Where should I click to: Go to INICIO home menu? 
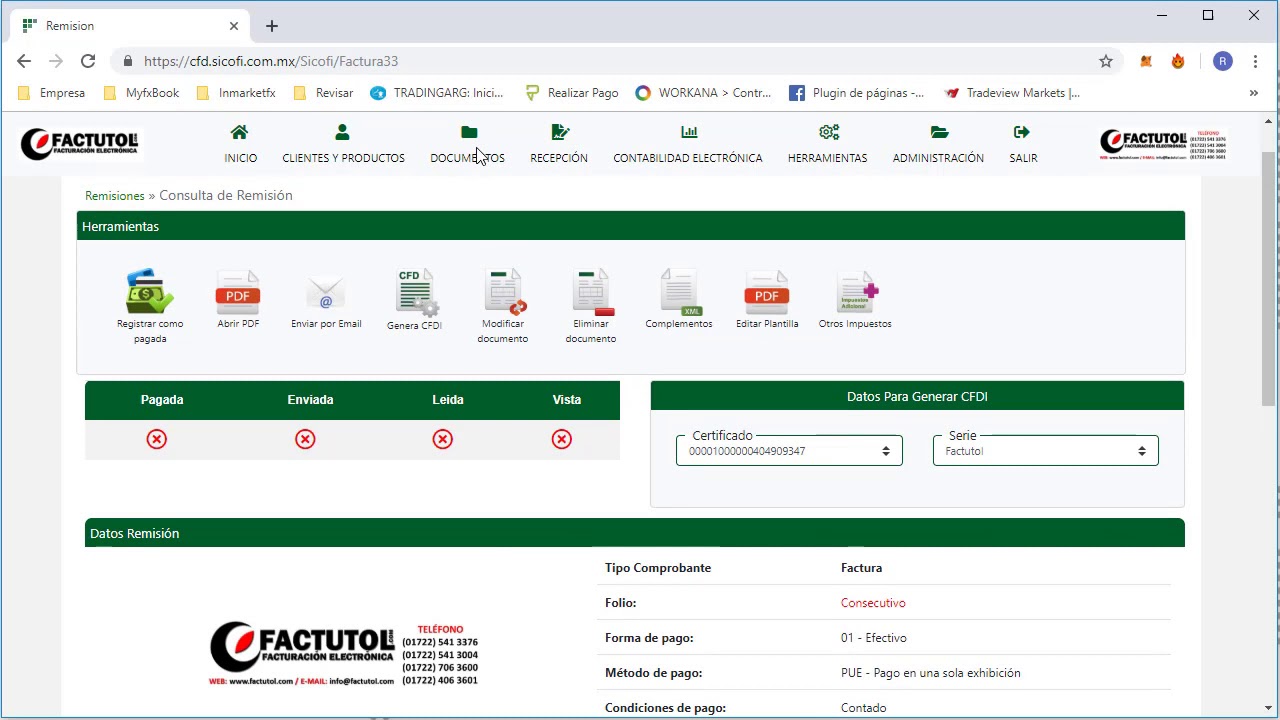pos(240,145)
